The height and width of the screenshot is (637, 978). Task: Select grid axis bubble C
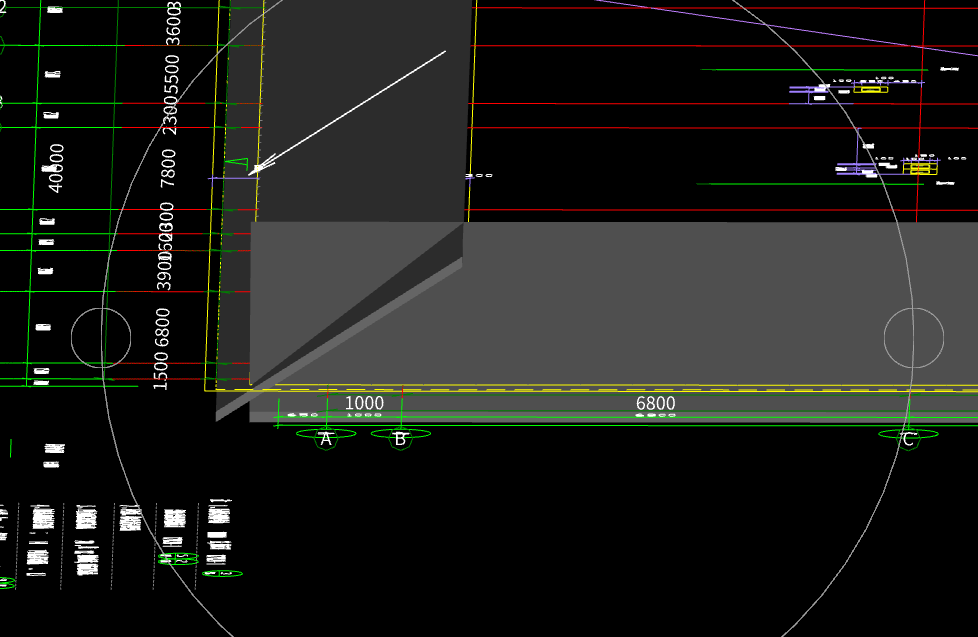[x=908, y=439]
